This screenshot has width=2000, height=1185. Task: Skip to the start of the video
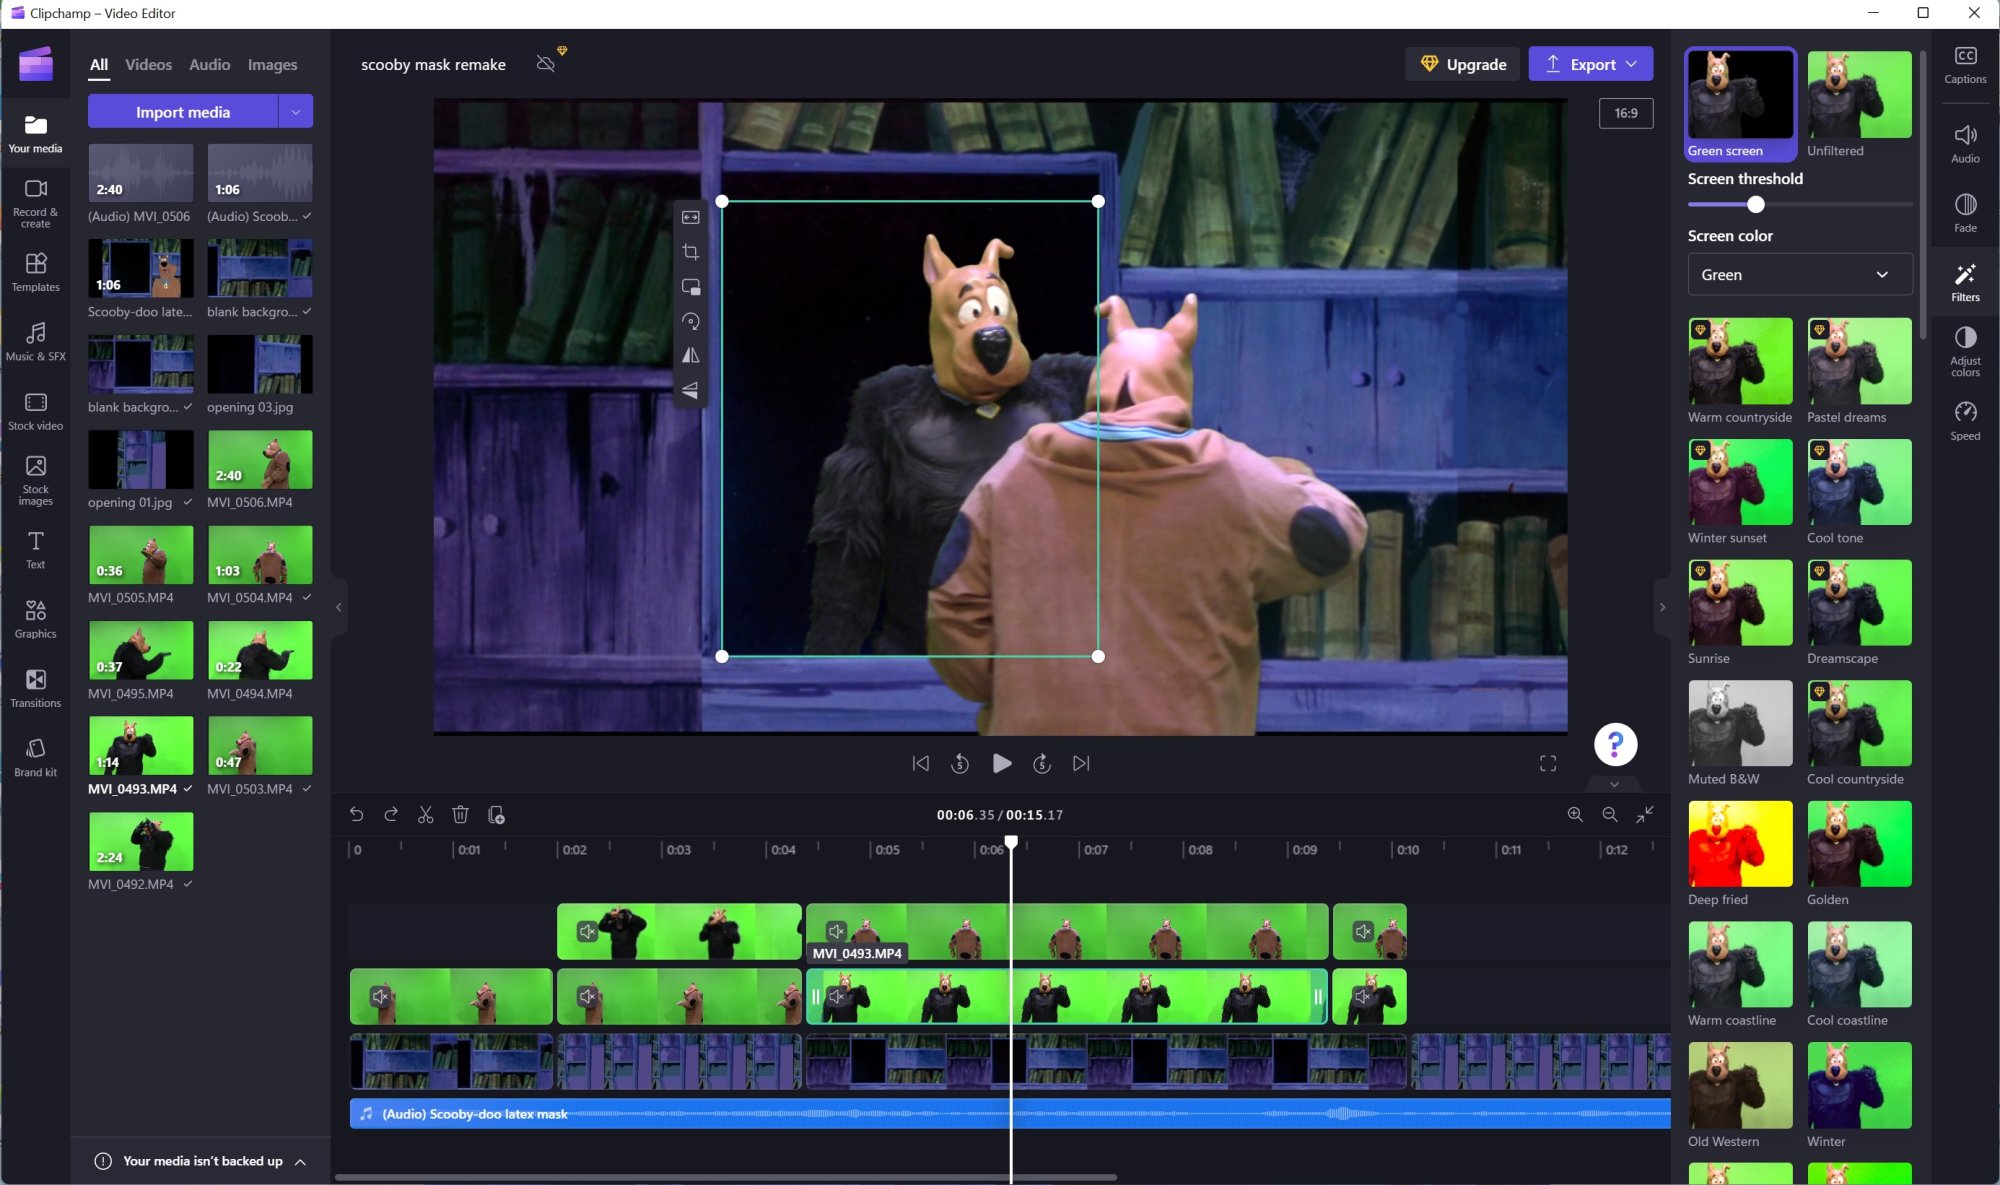pyautogui.click(x=921, y=763)
